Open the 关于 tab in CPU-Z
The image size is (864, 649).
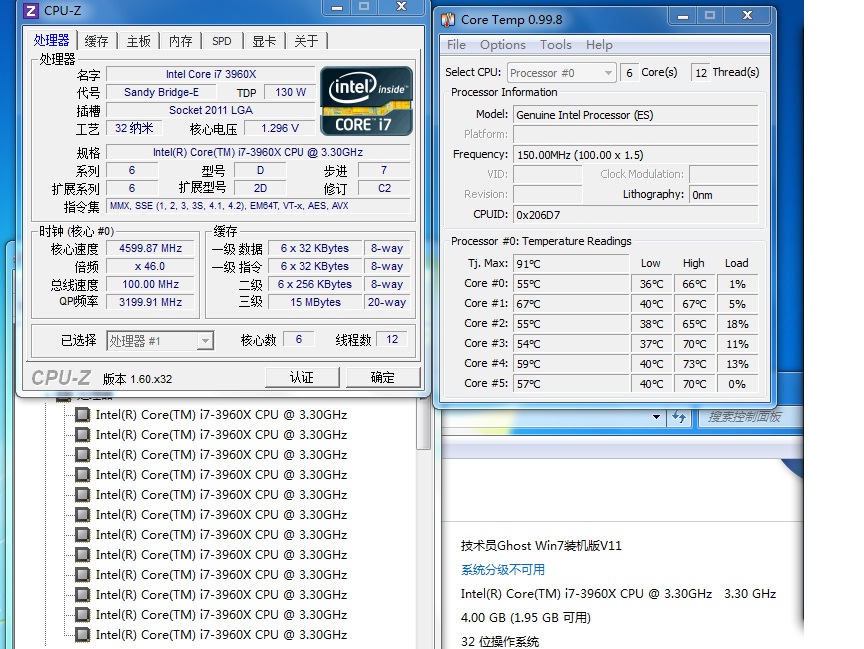[306, 41]
